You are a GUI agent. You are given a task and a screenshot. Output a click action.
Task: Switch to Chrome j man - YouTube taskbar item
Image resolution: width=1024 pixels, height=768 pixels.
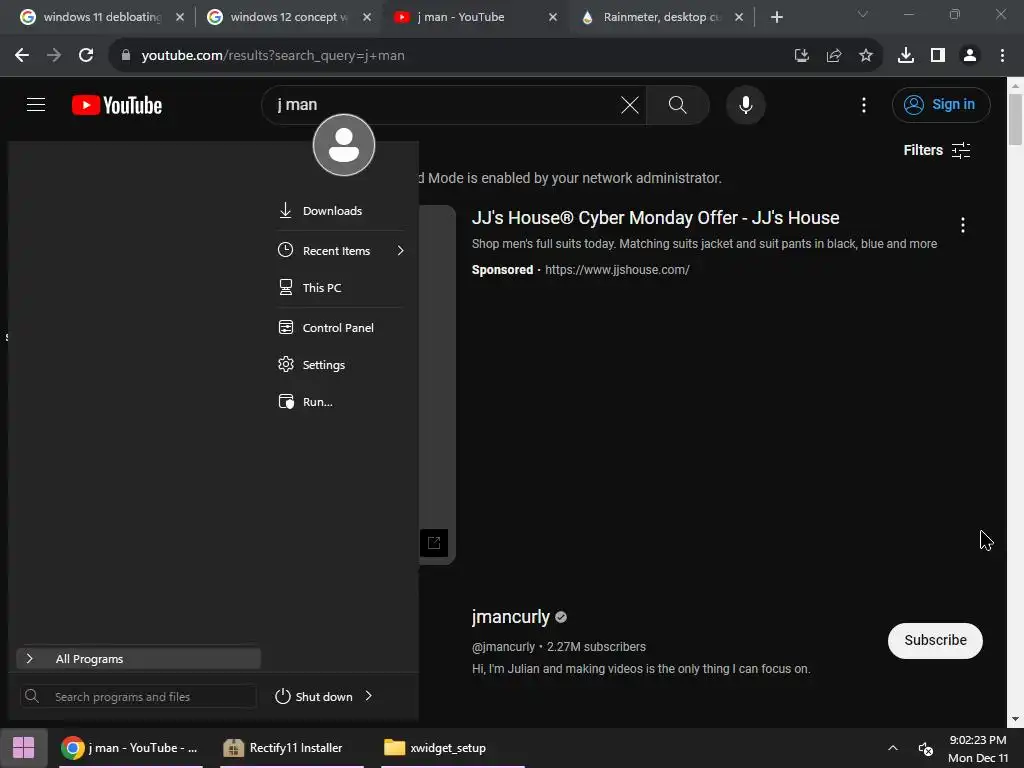coord(130,748)
